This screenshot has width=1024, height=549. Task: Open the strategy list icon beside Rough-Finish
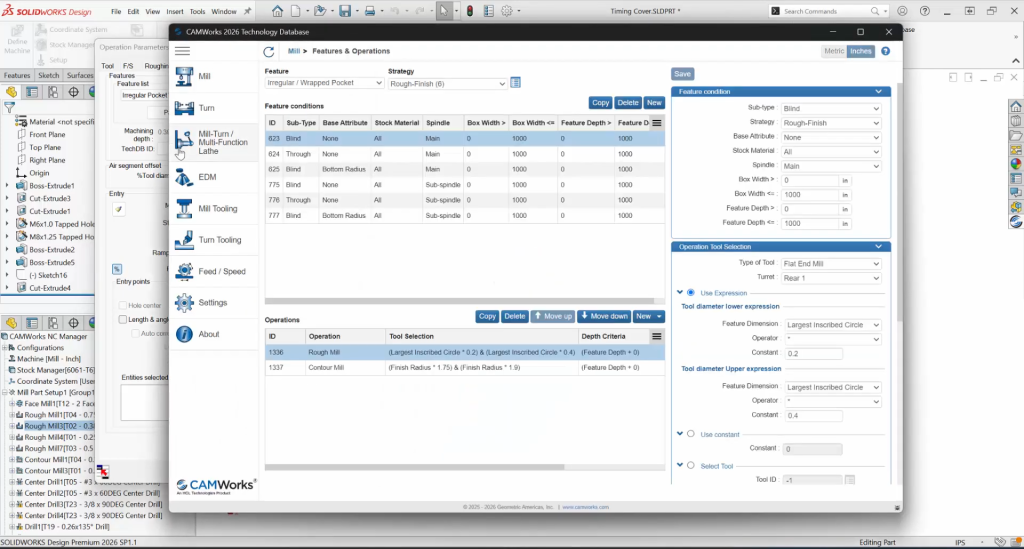(515, 83)
